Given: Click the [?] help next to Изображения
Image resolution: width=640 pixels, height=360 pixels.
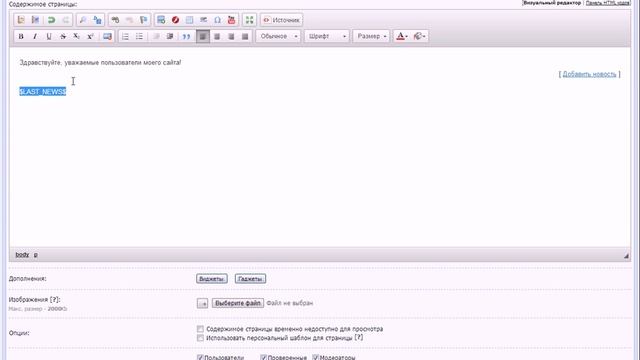Looking at the screenshot, I should pyautogui.click(x=55, y=300).
